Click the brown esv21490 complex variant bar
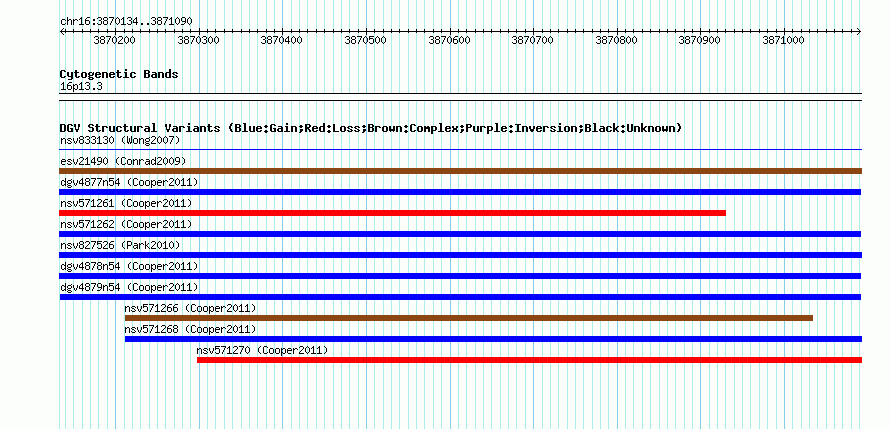The width and height of the screenshot is (890, 429). coord(460,171)
